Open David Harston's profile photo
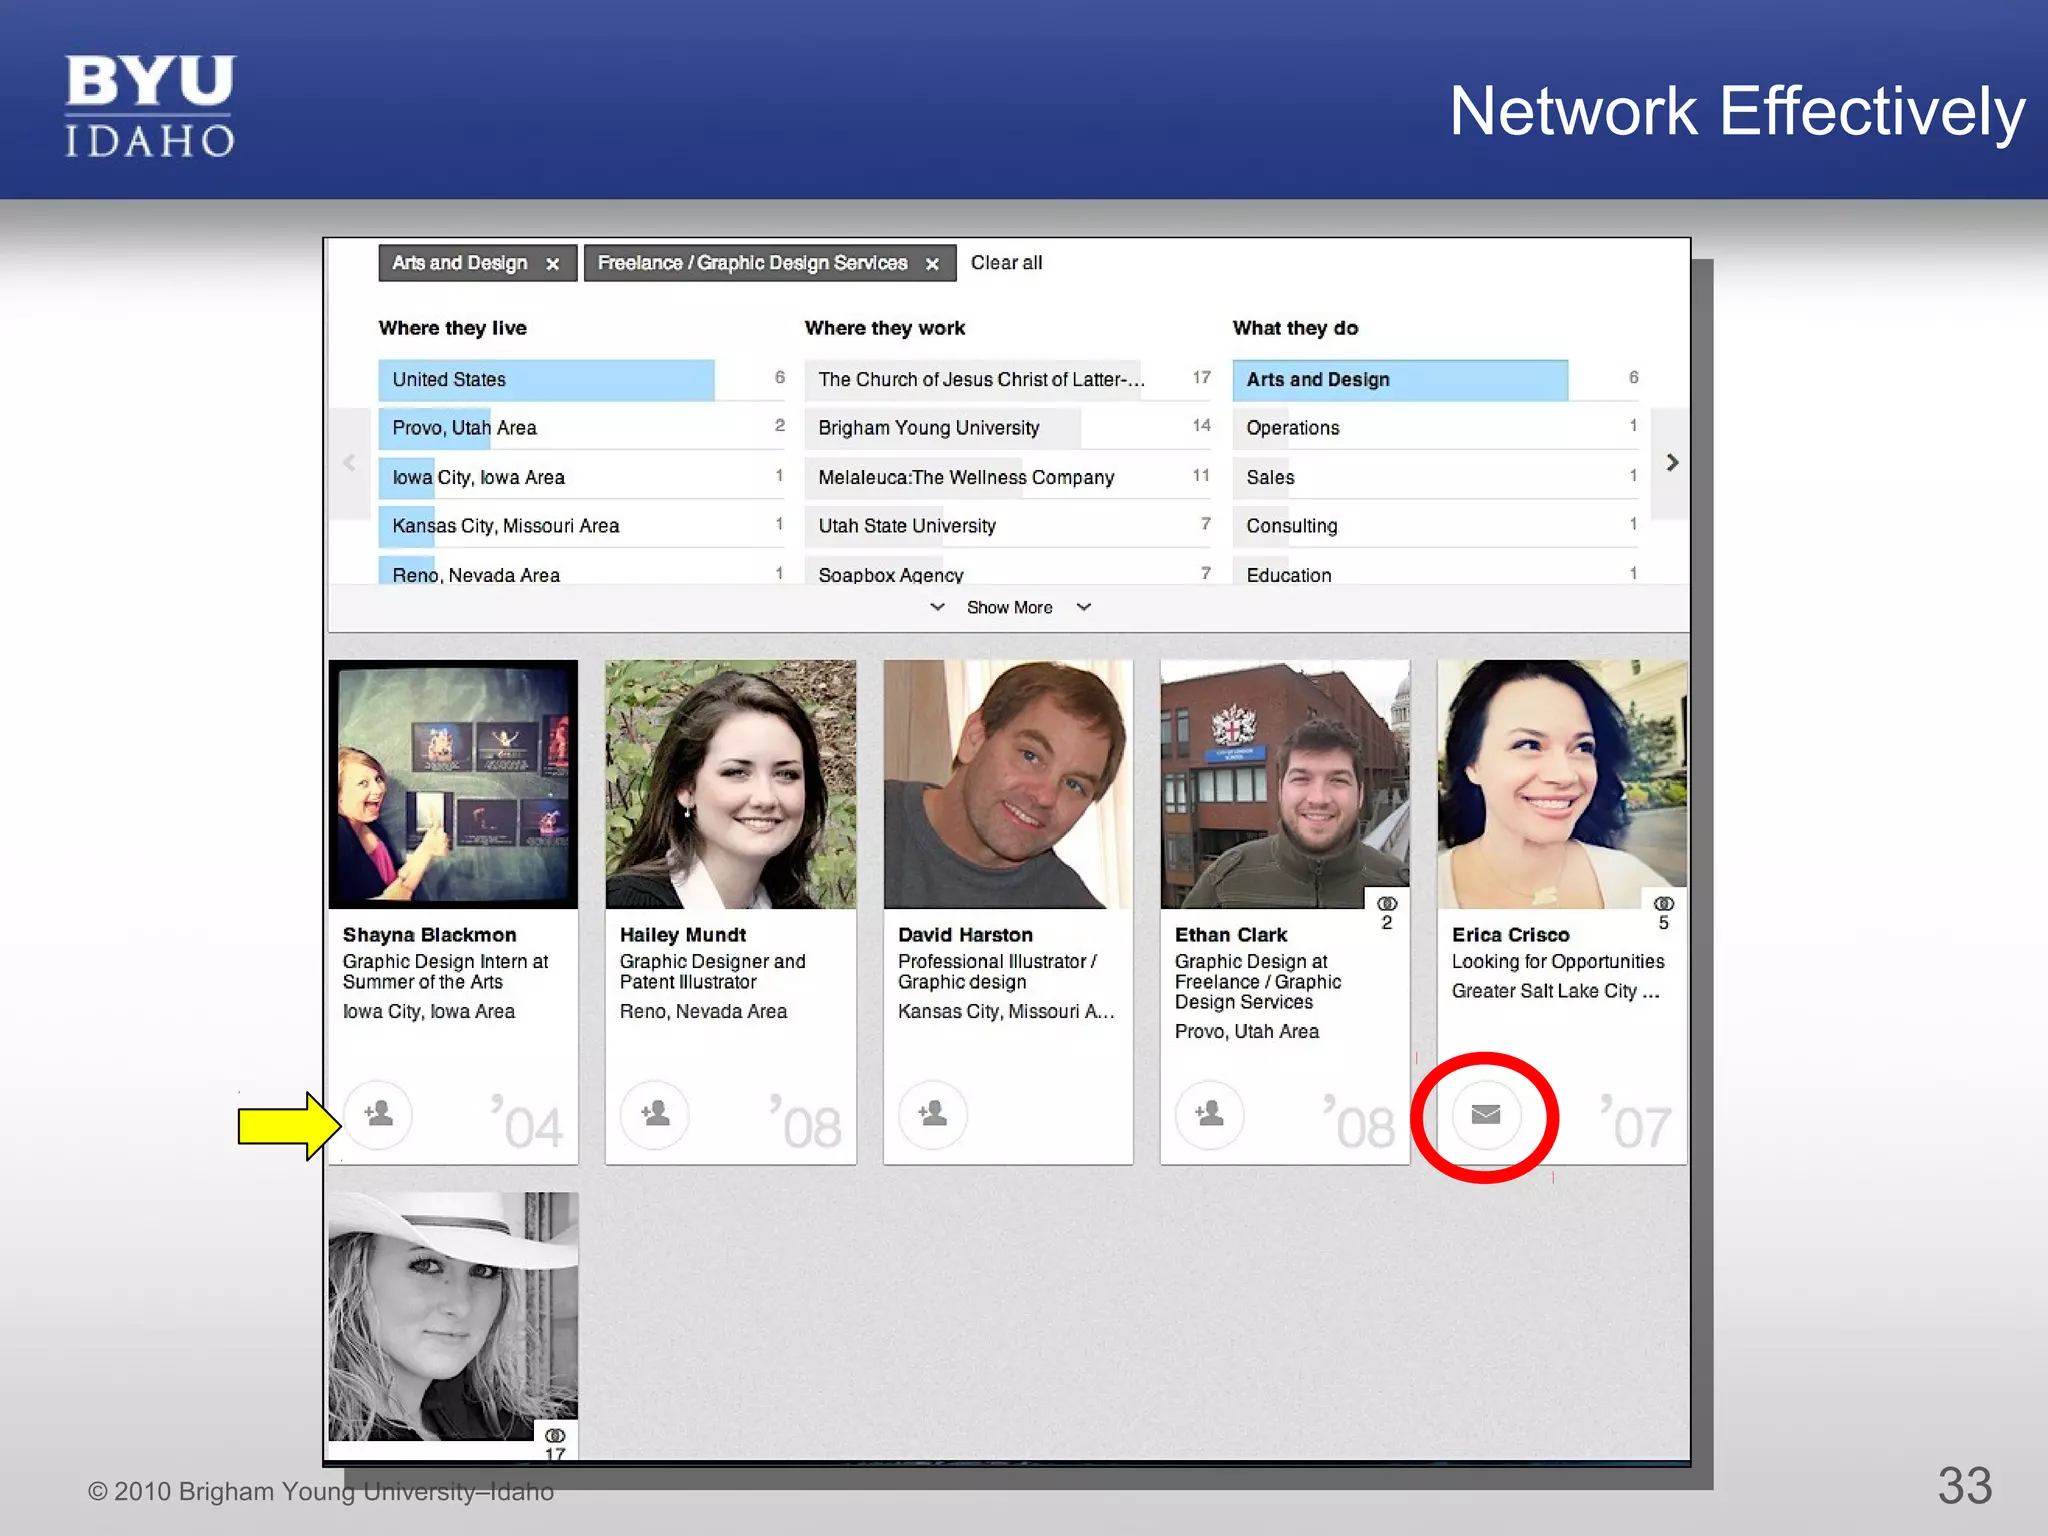 1008,784
